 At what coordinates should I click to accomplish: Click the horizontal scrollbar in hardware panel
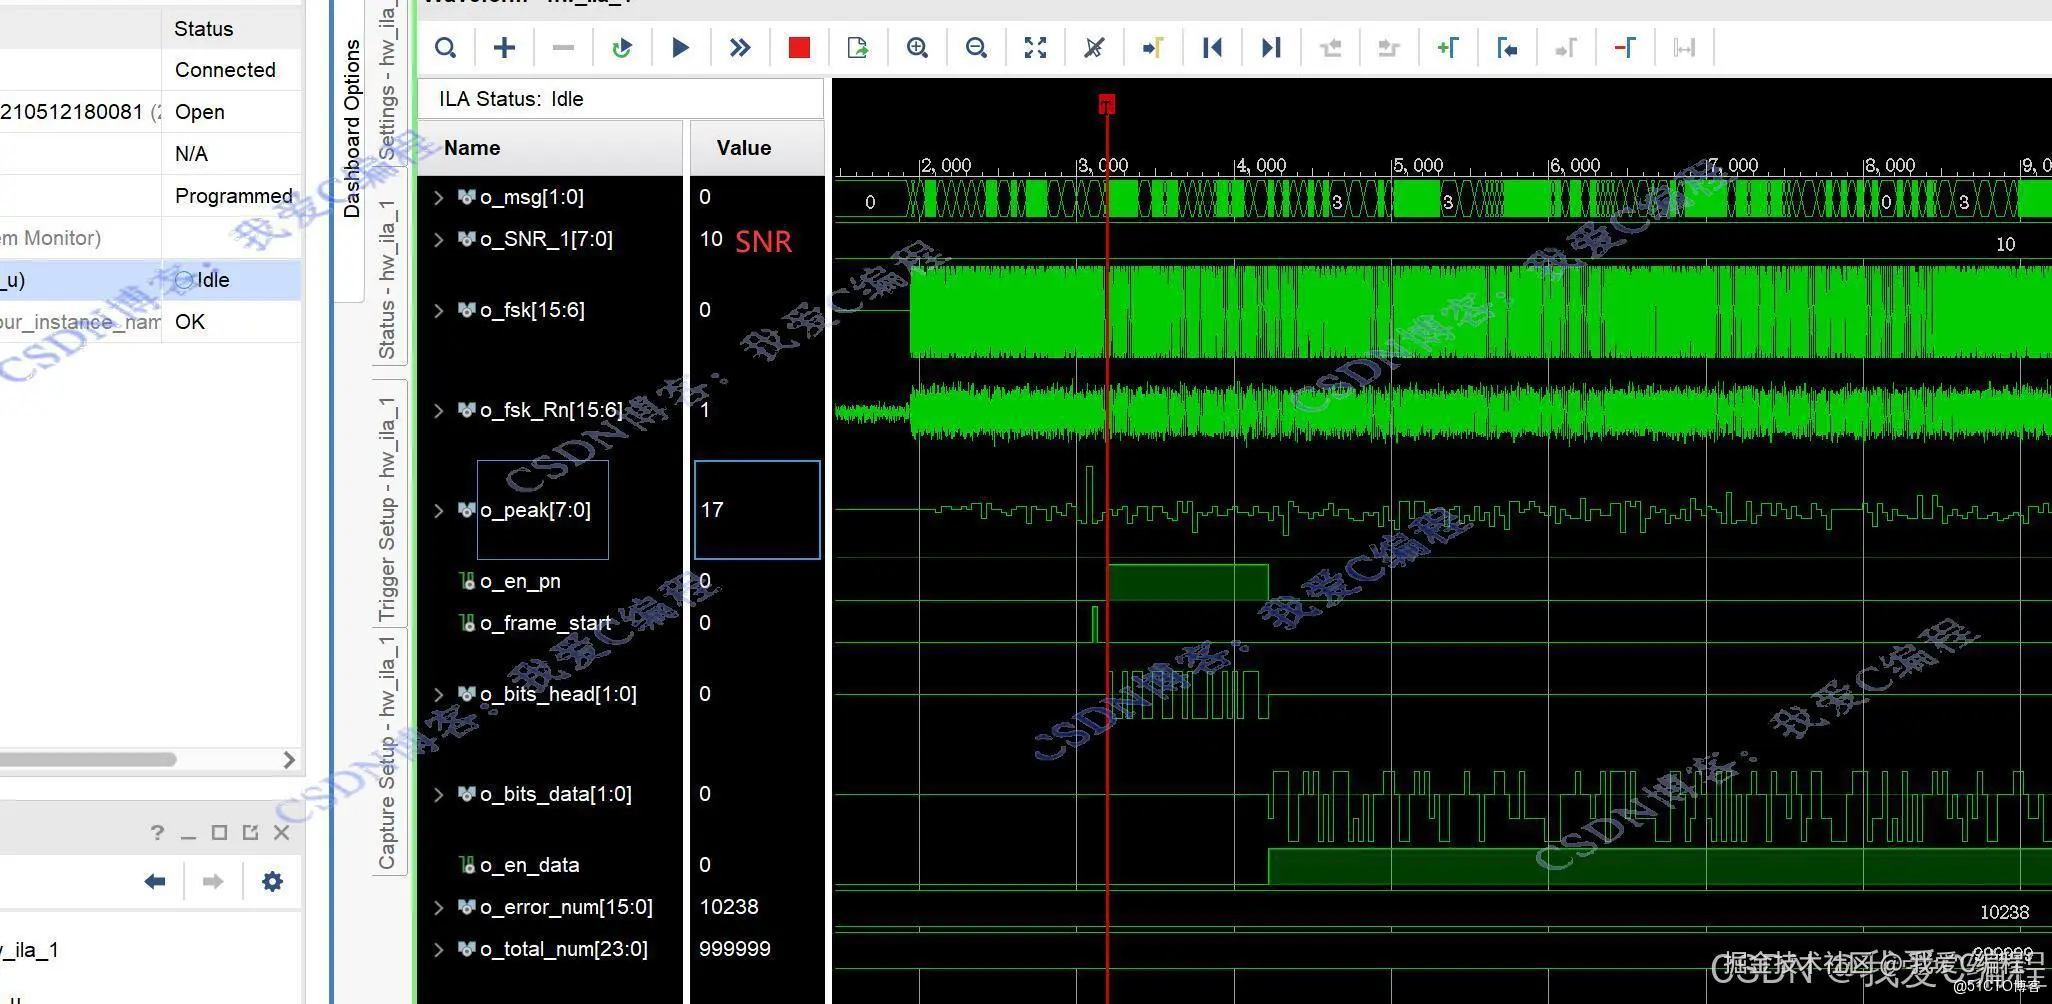(90, 759)
